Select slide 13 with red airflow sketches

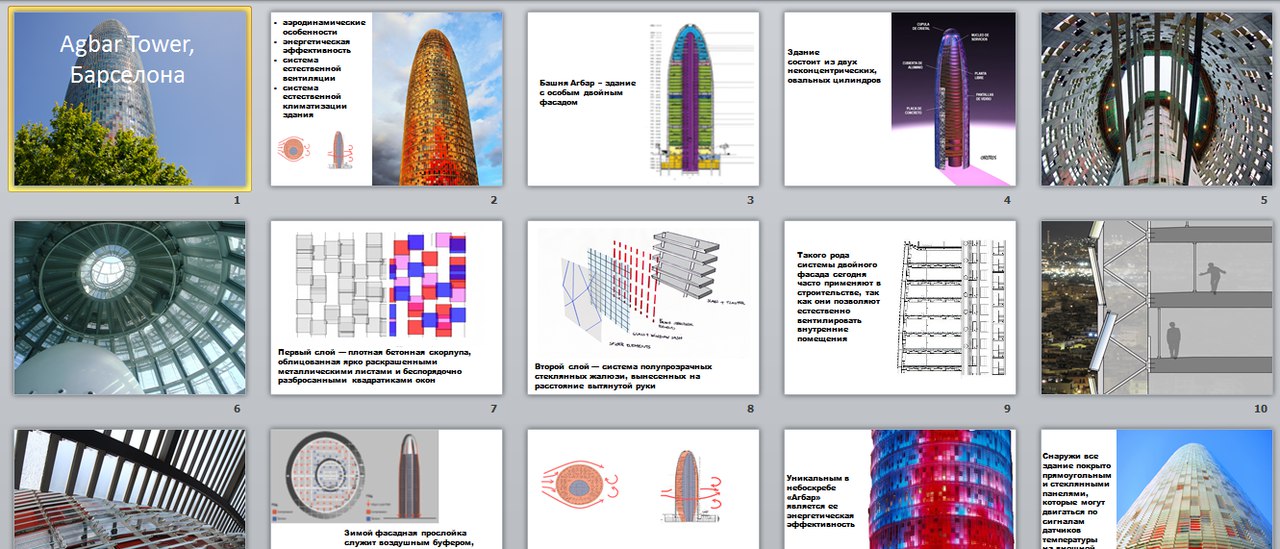[x=643, y=489]
